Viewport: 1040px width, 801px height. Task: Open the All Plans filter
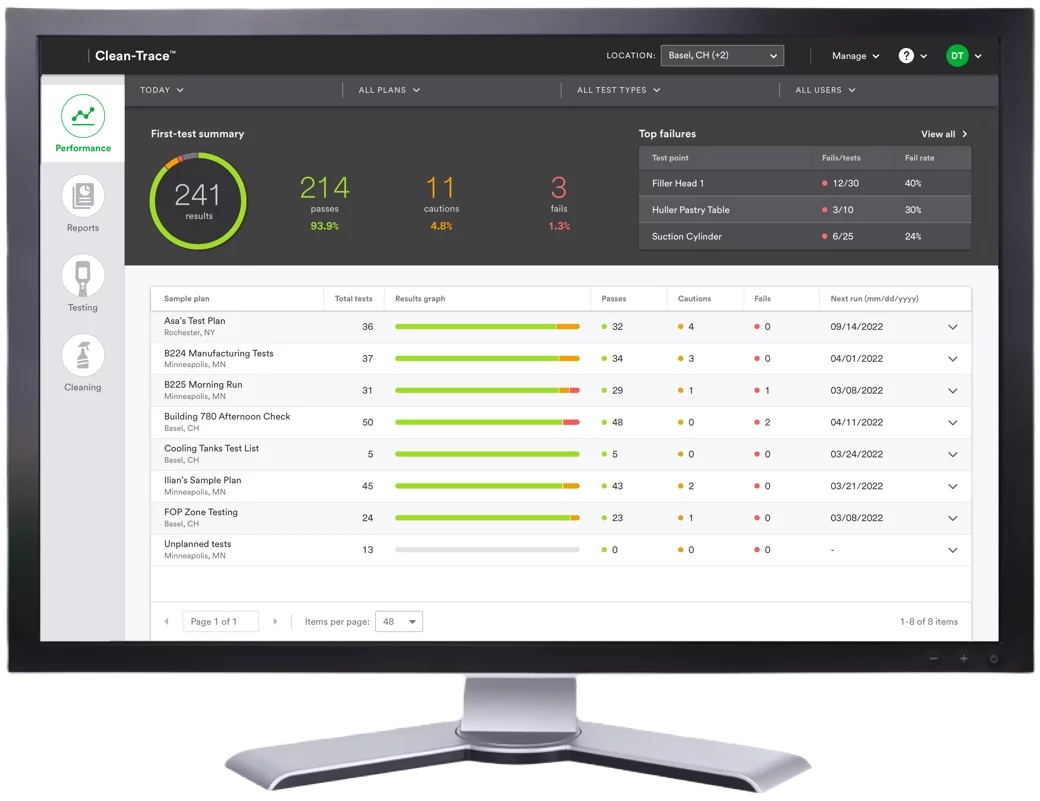(x=389, y=90)
